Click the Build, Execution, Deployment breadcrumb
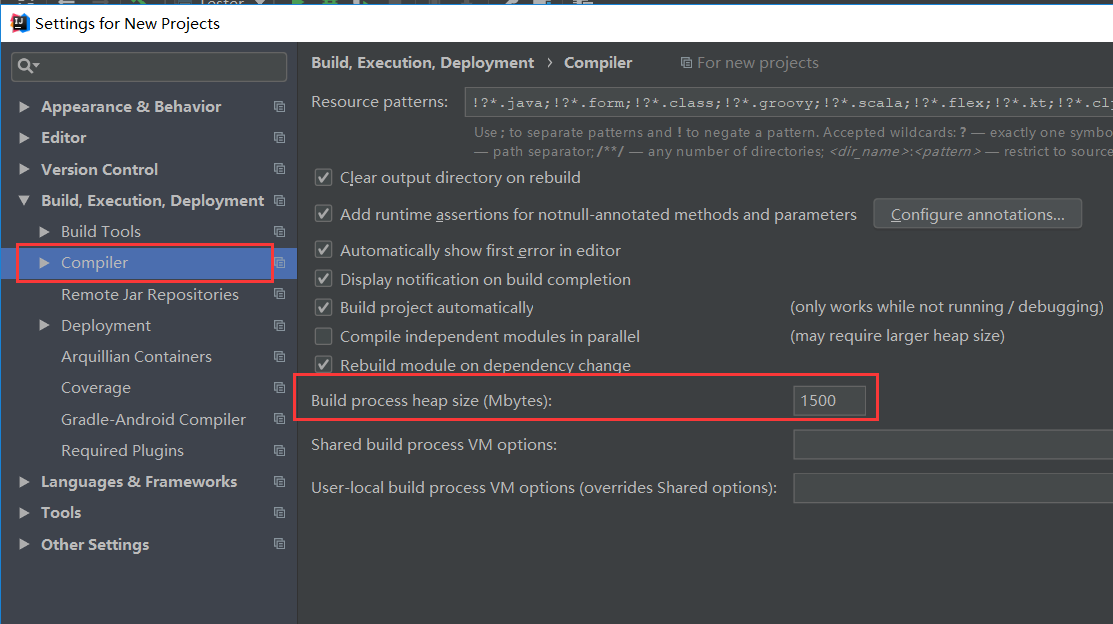Image resolution: width=1113 pixels, height=624 pixels. coord(422,63)
